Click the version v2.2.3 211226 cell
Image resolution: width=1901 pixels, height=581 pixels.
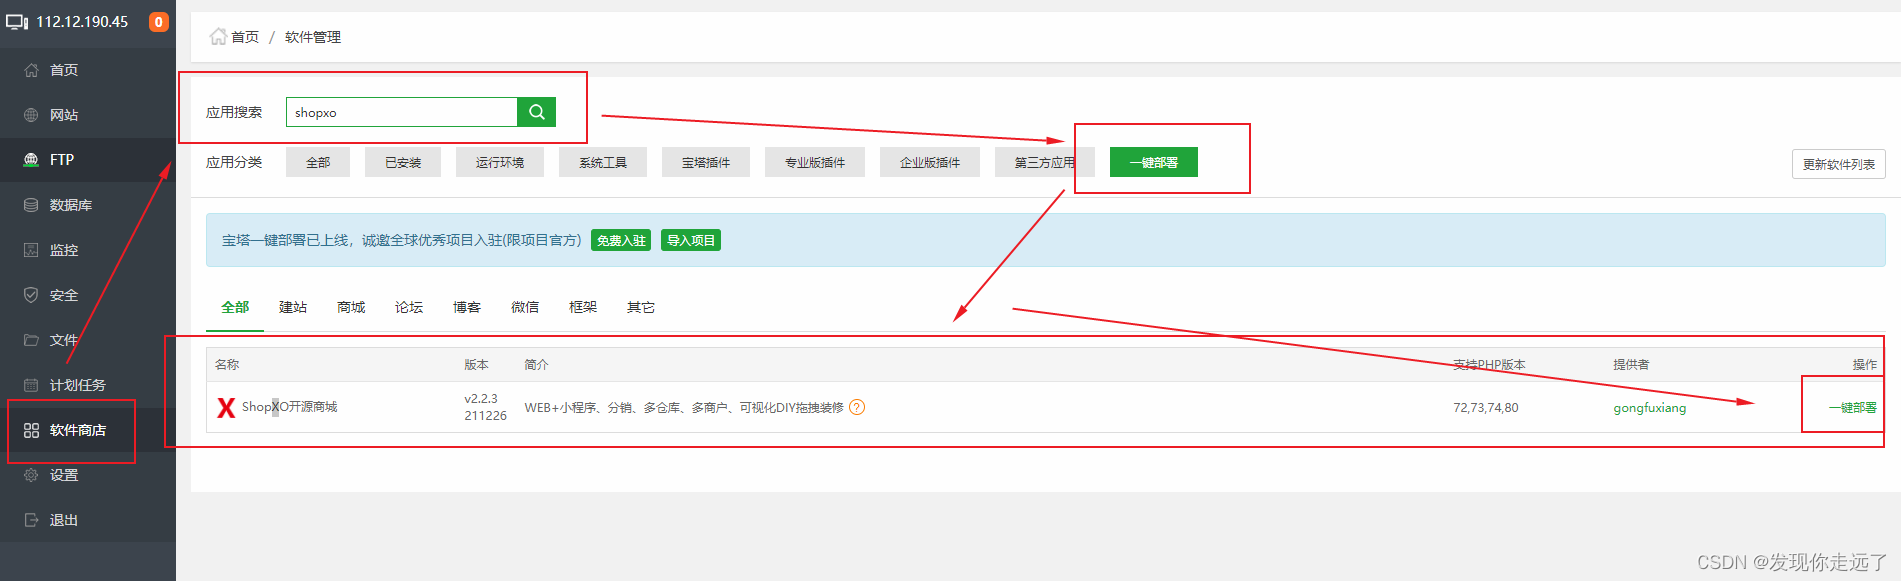coord(485,406)
